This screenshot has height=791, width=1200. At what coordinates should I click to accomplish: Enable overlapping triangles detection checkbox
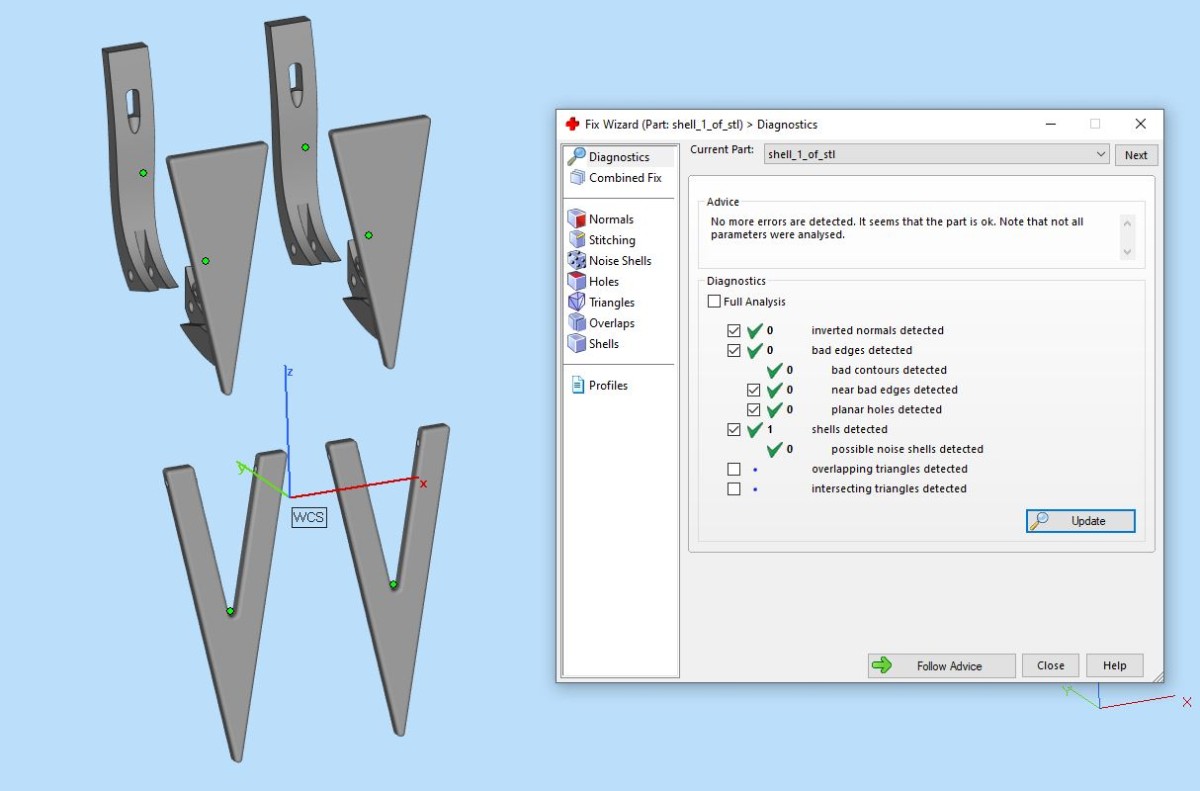[x=734, y=469]
